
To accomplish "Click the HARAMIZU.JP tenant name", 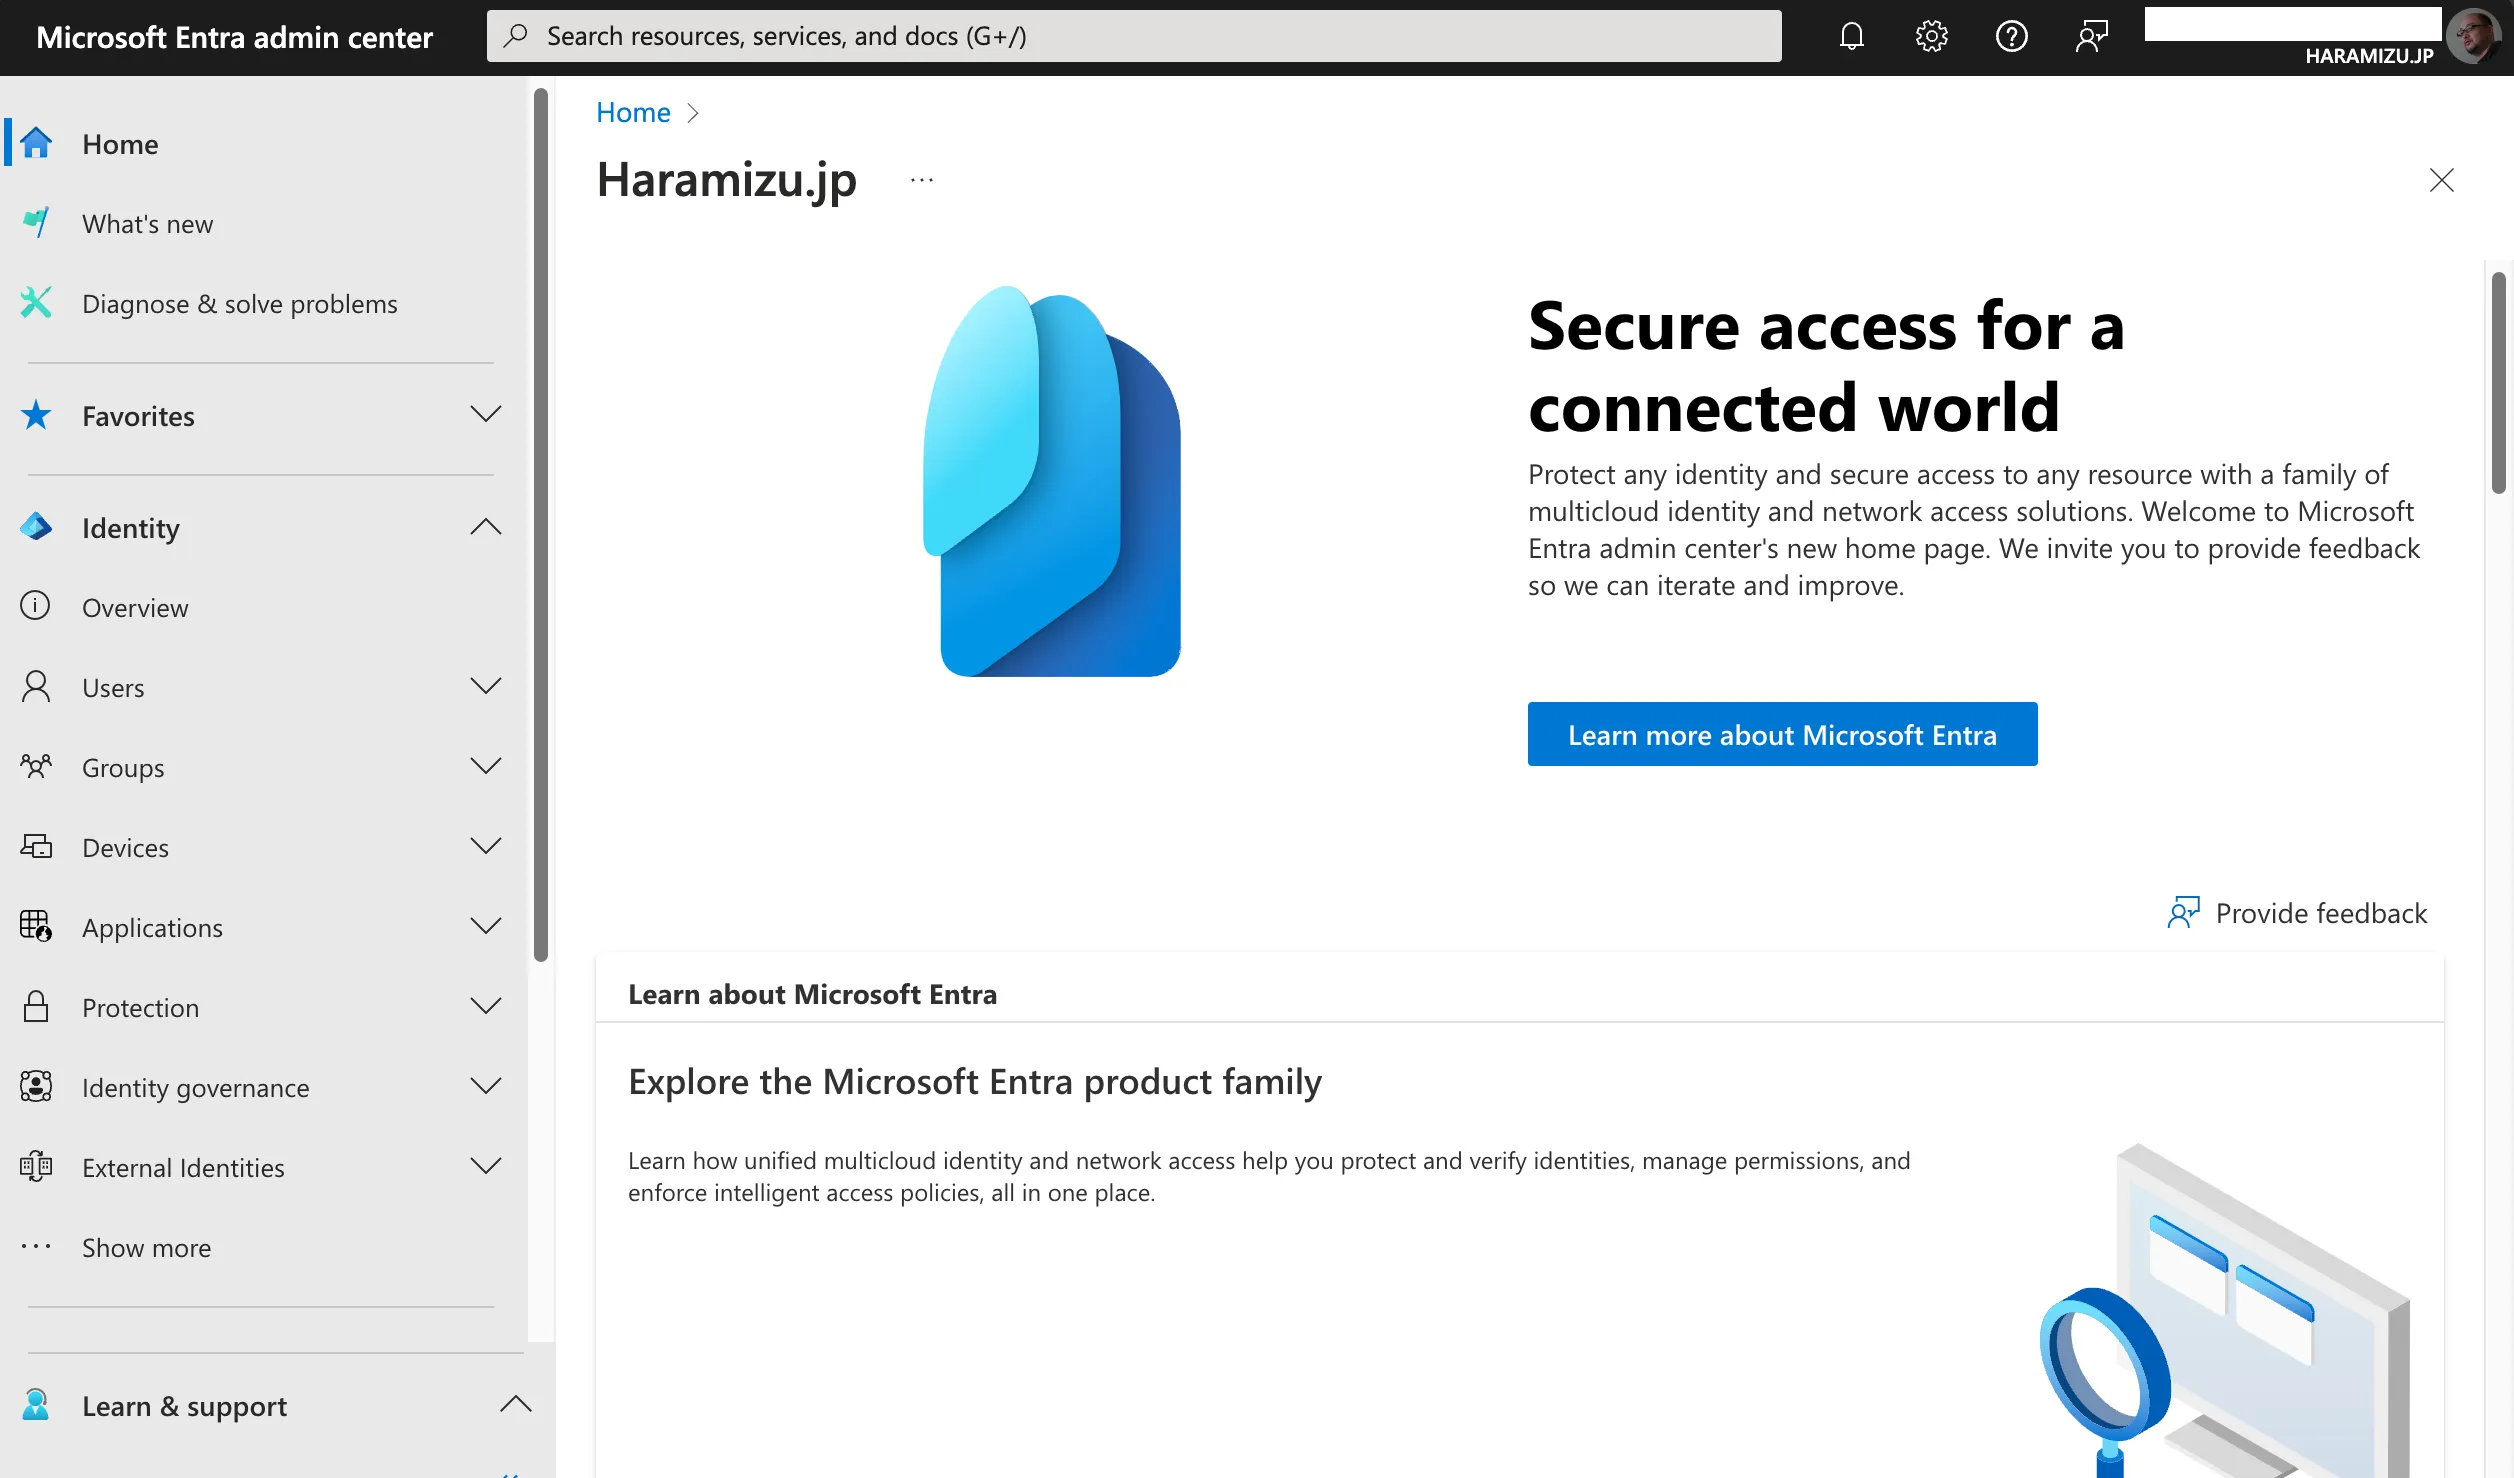I will pos(2369,56).
